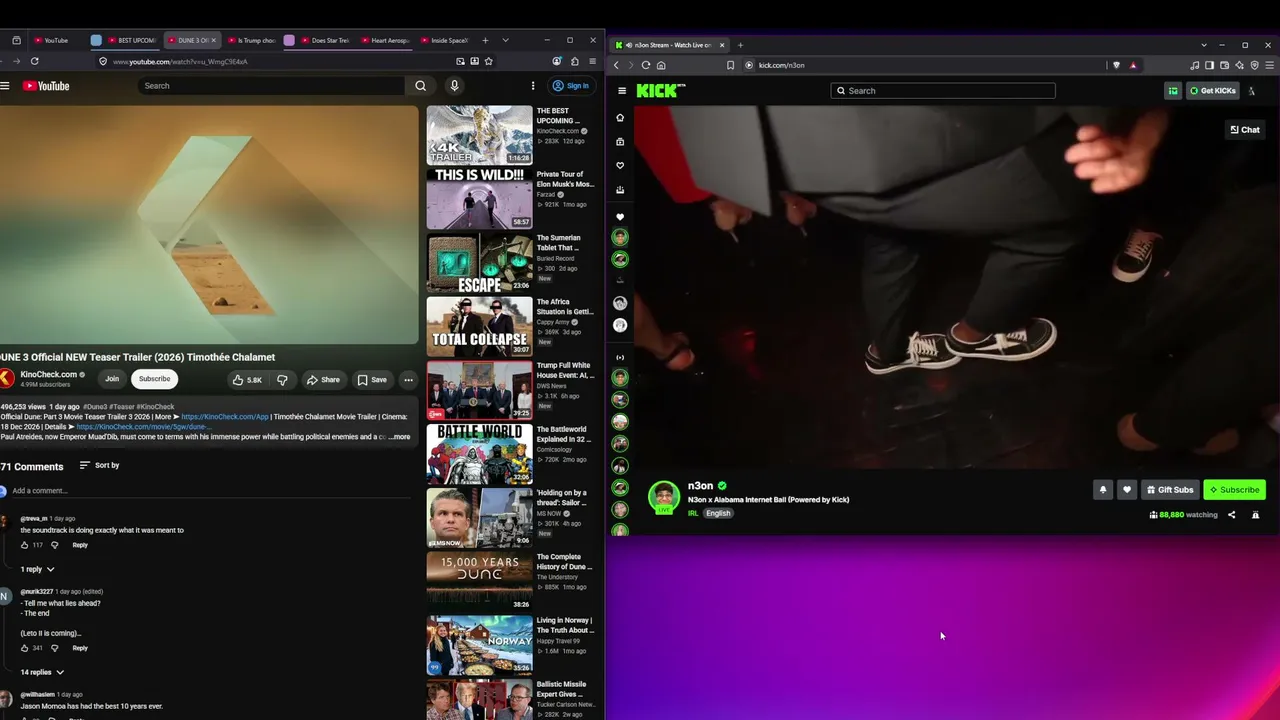This screenshot has height=720, width=1280.
Task: Expand 1 reply under treva_m comment
Action: coord(37,569)
